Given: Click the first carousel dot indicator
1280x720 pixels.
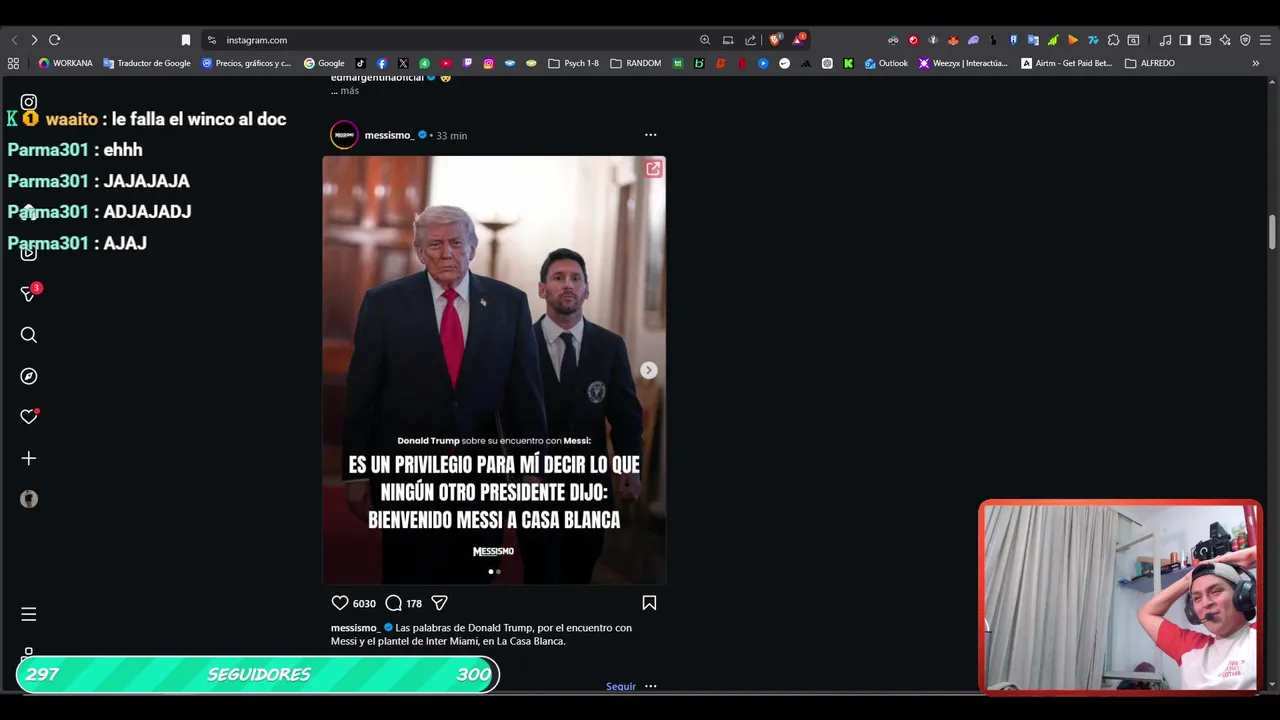Looking at the screenshot, I should tap(490, 572).
